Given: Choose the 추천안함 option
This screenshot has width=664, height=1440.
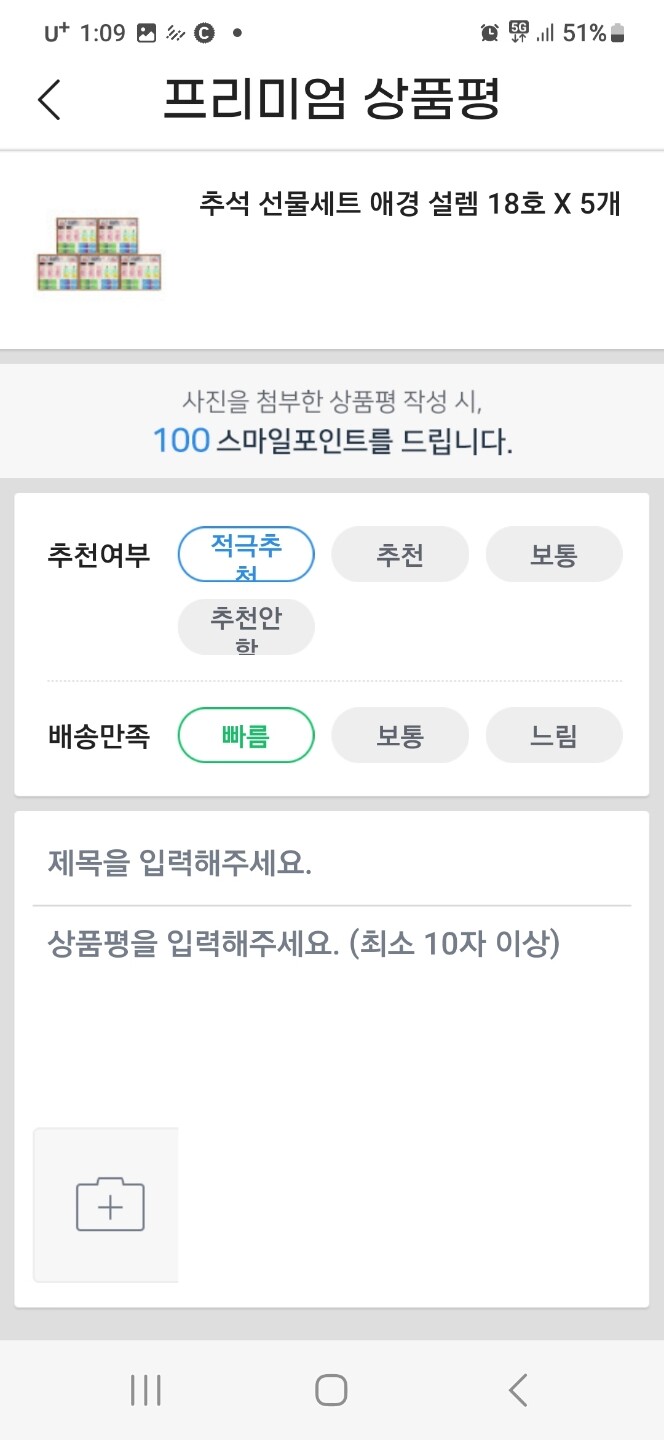Looking at the screenshot, I should tap(246, 626).
